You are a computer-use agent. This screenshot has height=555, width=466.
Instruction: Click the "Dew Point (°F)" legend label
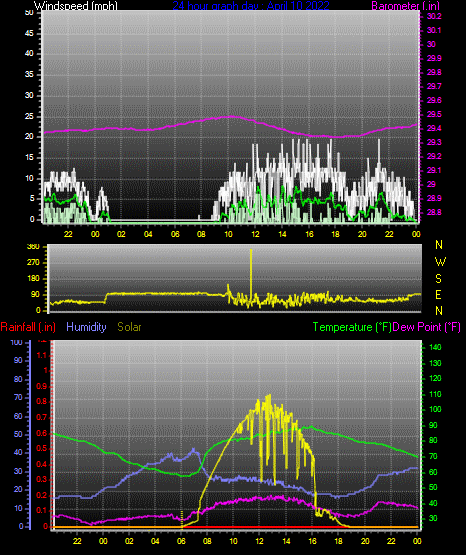click(426, 327)
